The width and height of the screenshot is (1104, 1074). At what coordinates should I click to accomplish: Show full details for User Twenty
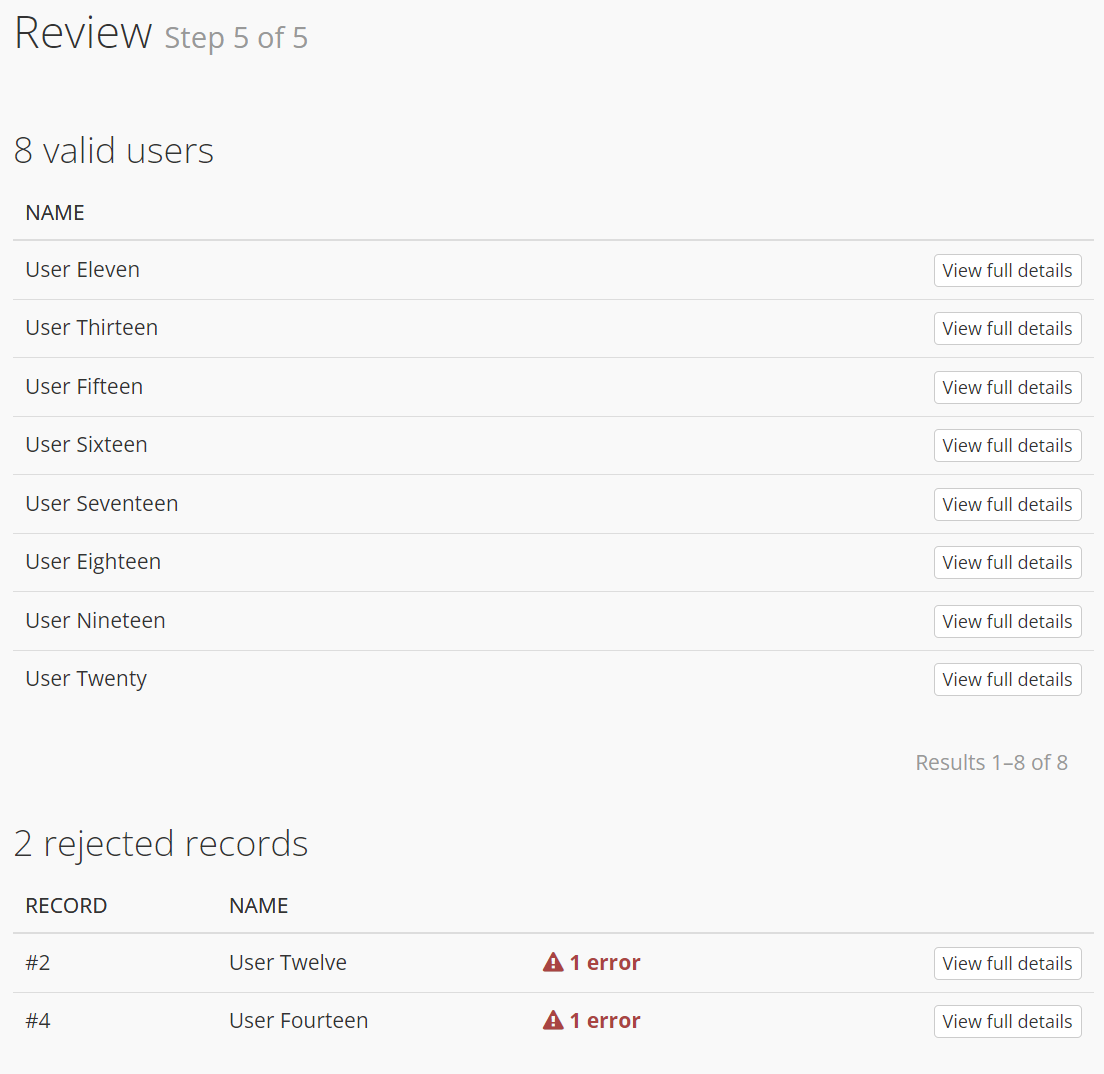pyautogui.click(x=1007, y=679)
